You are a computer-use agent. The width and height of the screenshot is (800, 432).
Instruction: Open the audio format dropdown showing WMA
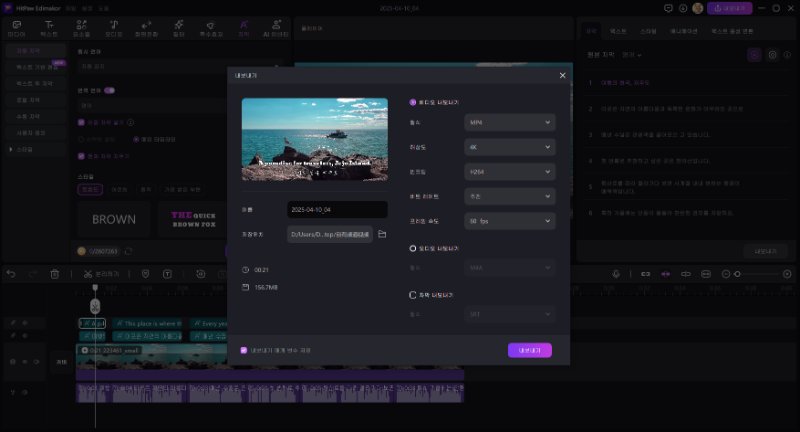510,268
